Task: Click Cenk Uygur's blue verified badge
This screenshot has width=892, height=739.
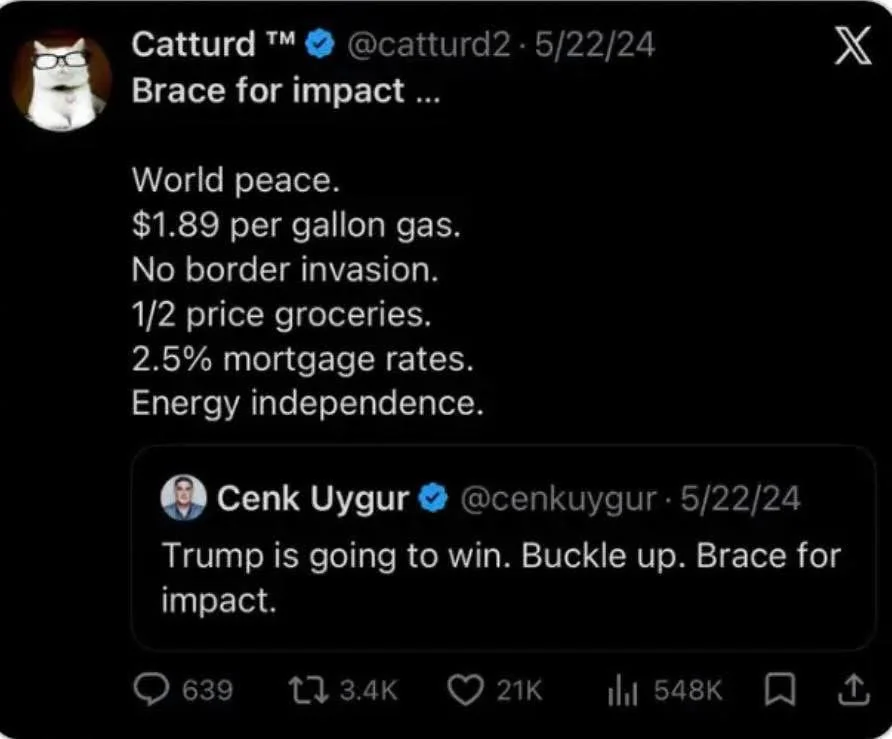Action: click(433, 498)
